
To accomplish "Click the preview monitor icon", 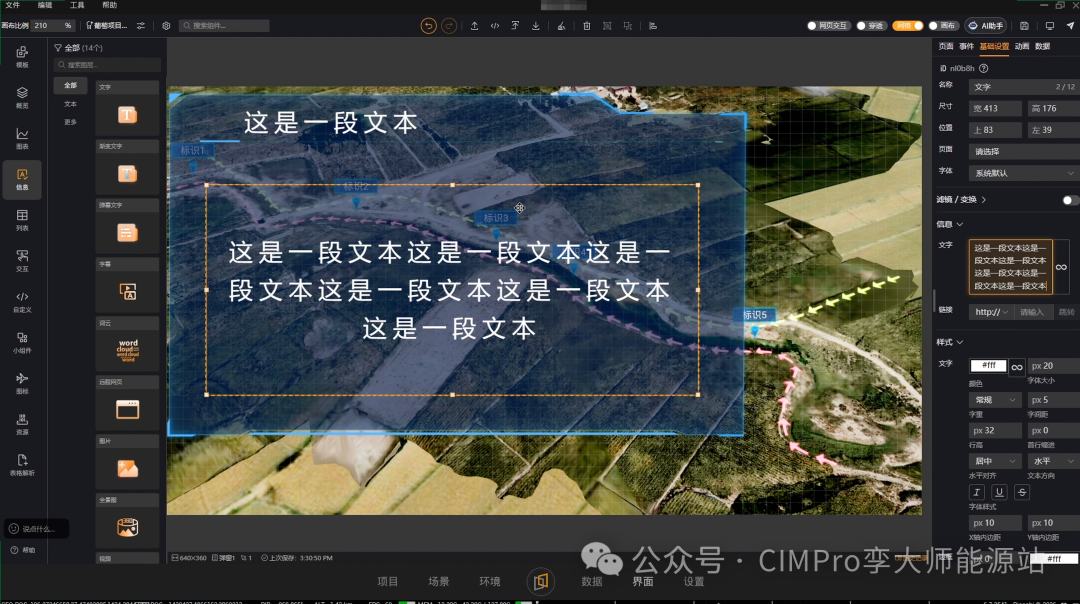I will (x=1050, y=25).
